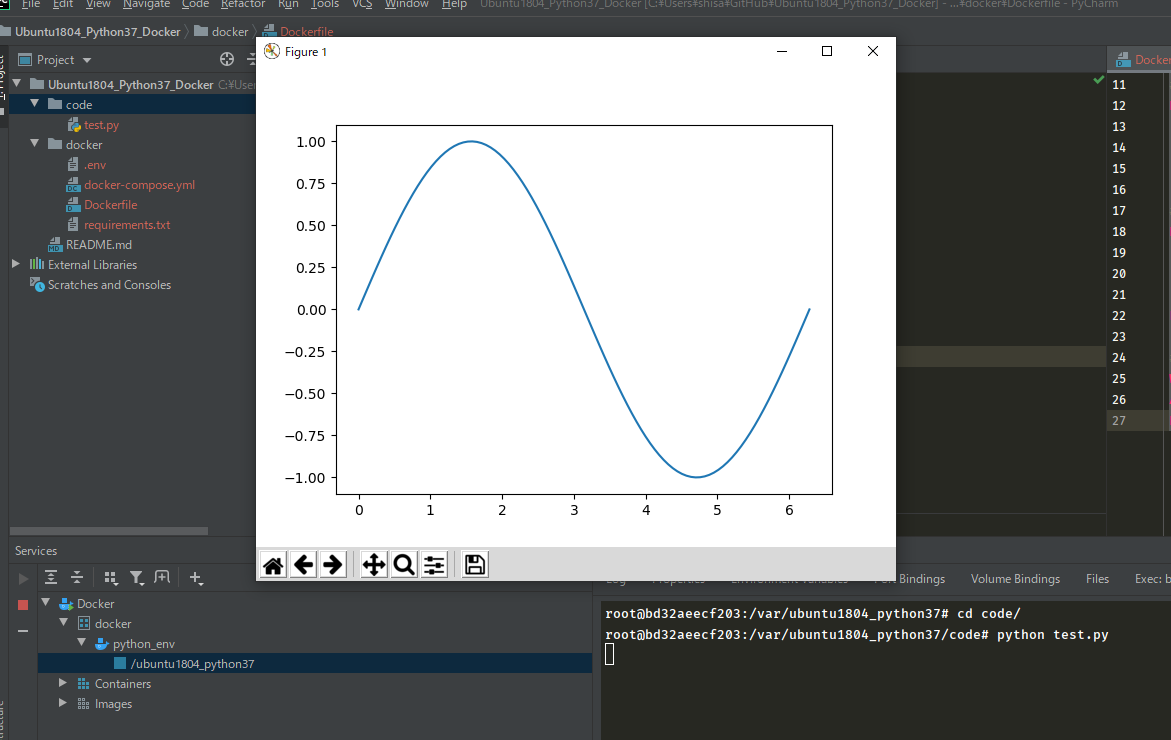The height and width of the screenshot is (740, 1171).
Task: Open the Navigate menu
Action: coord(146,4)
